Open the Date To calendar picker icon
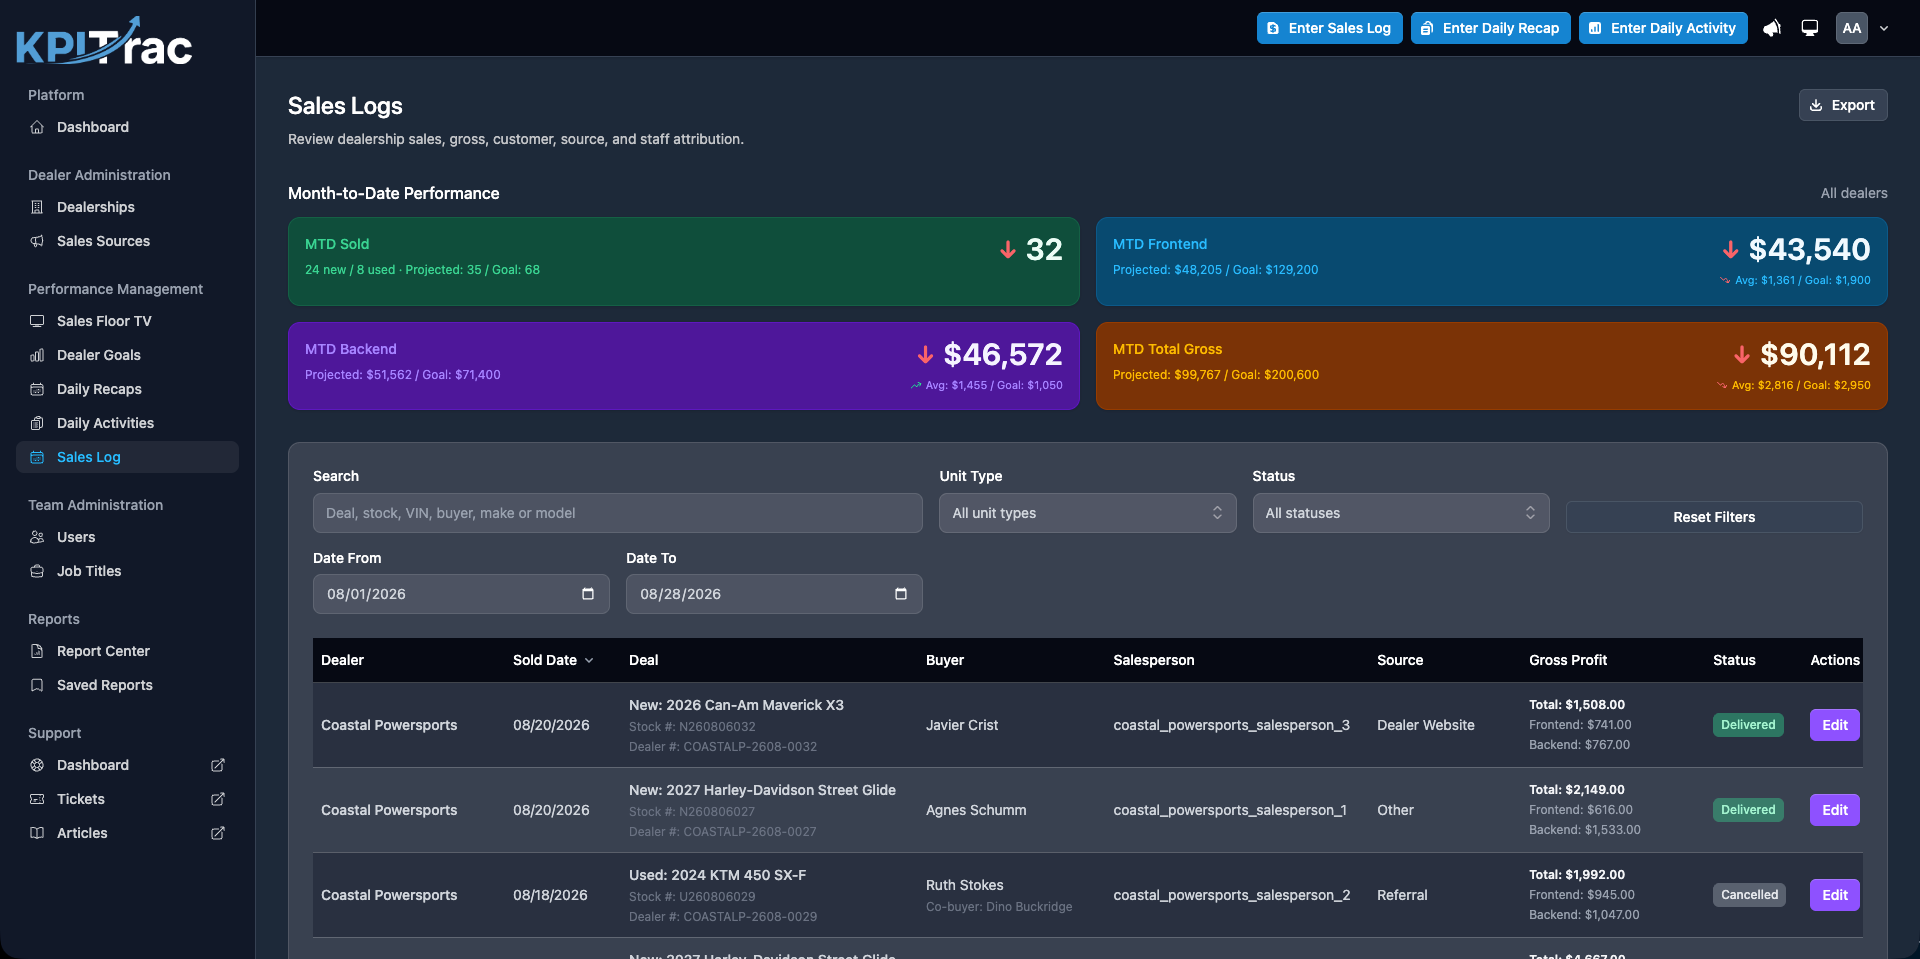1920x959 pixels. coord(901,594)
